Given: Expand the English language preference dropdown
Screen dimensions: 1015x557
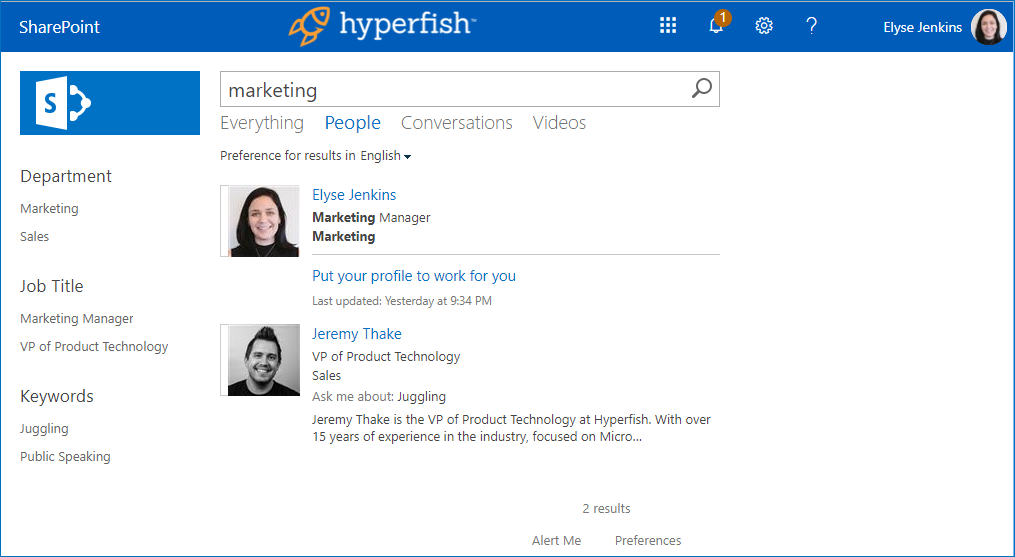Looking at the screenshot, I should (x=386, y=155).
